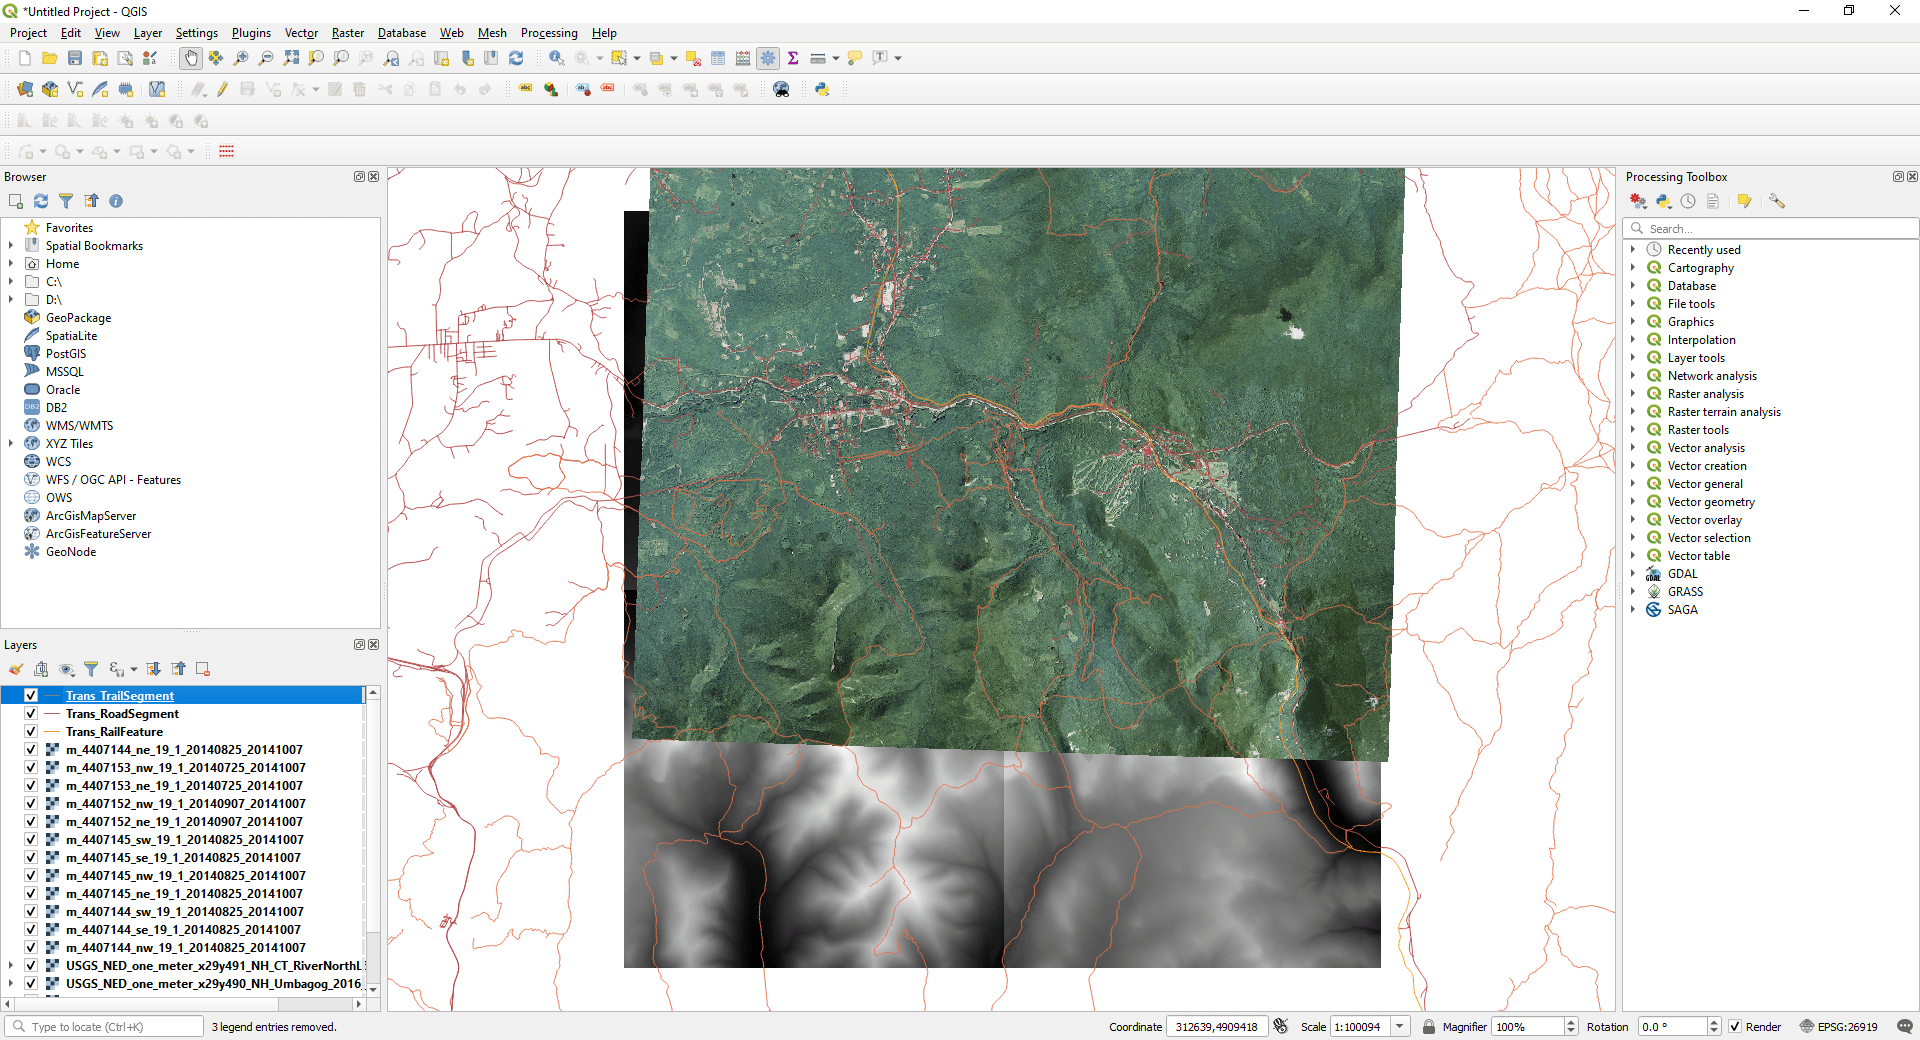Click Processing Toolbox search field
1920x1040 pixels.
[1770, 229]
